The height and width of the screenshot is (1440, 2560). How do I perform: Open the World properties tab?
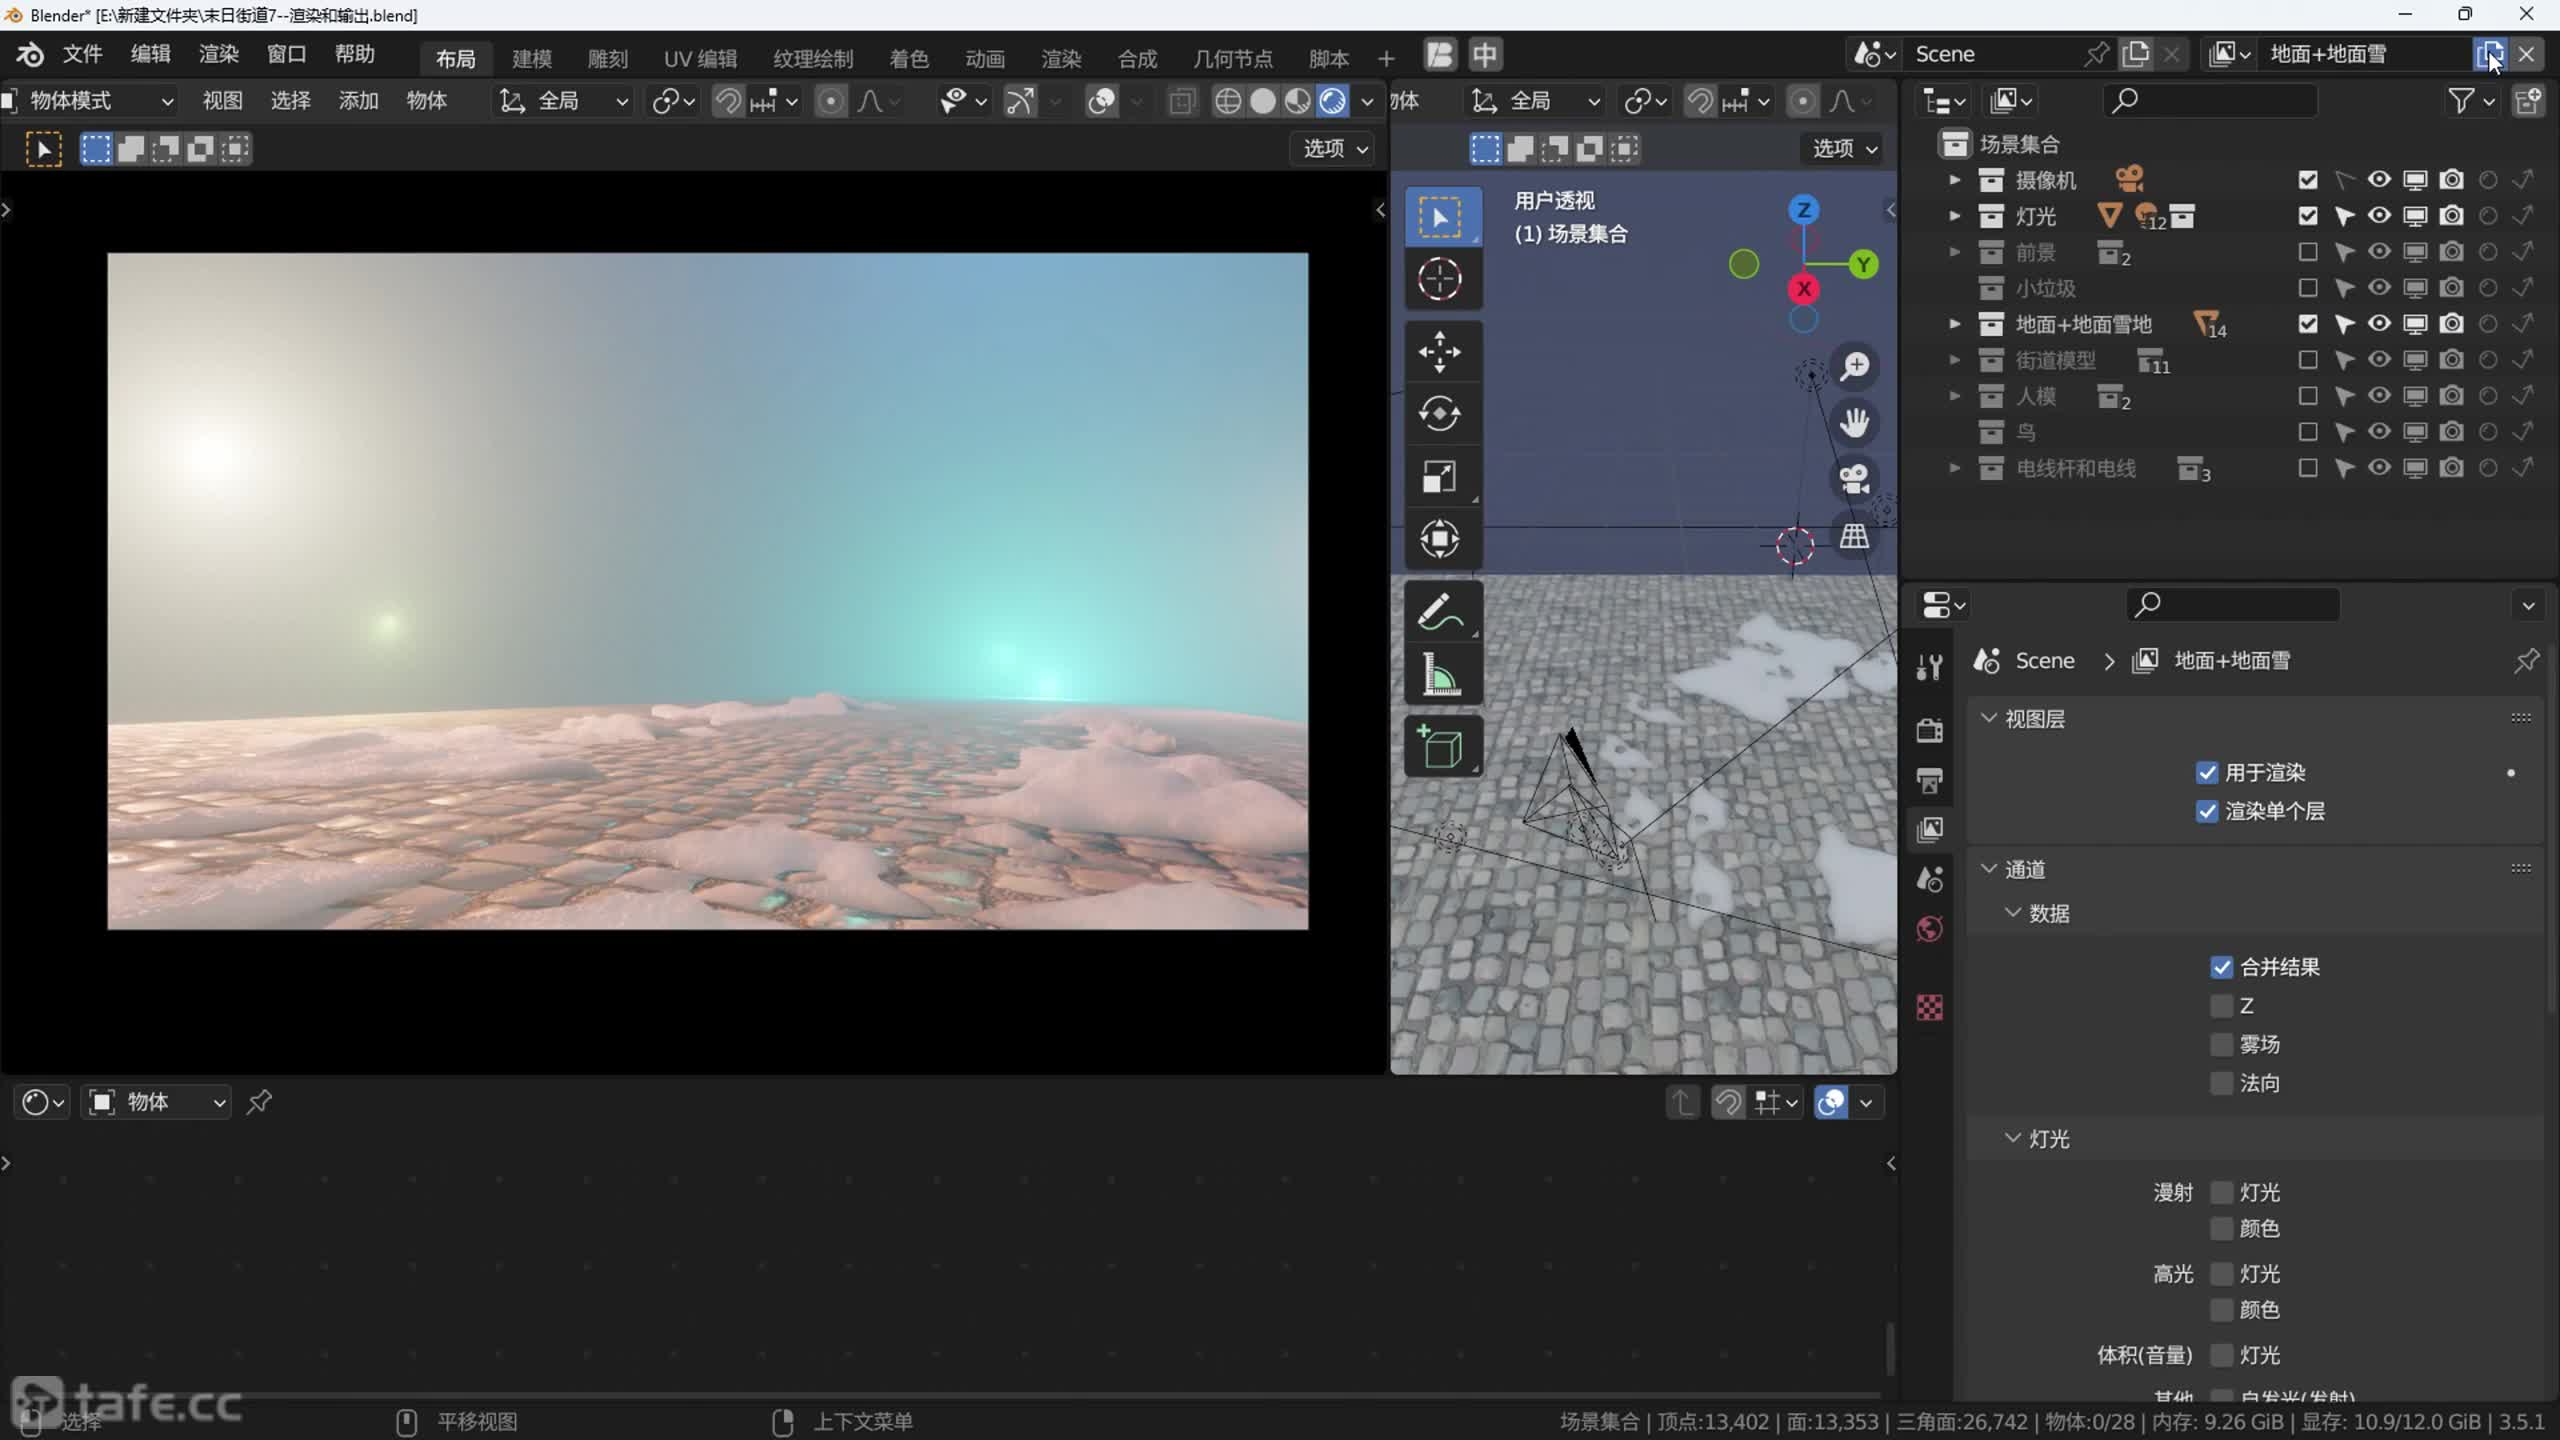click(x=1930, y=929)
